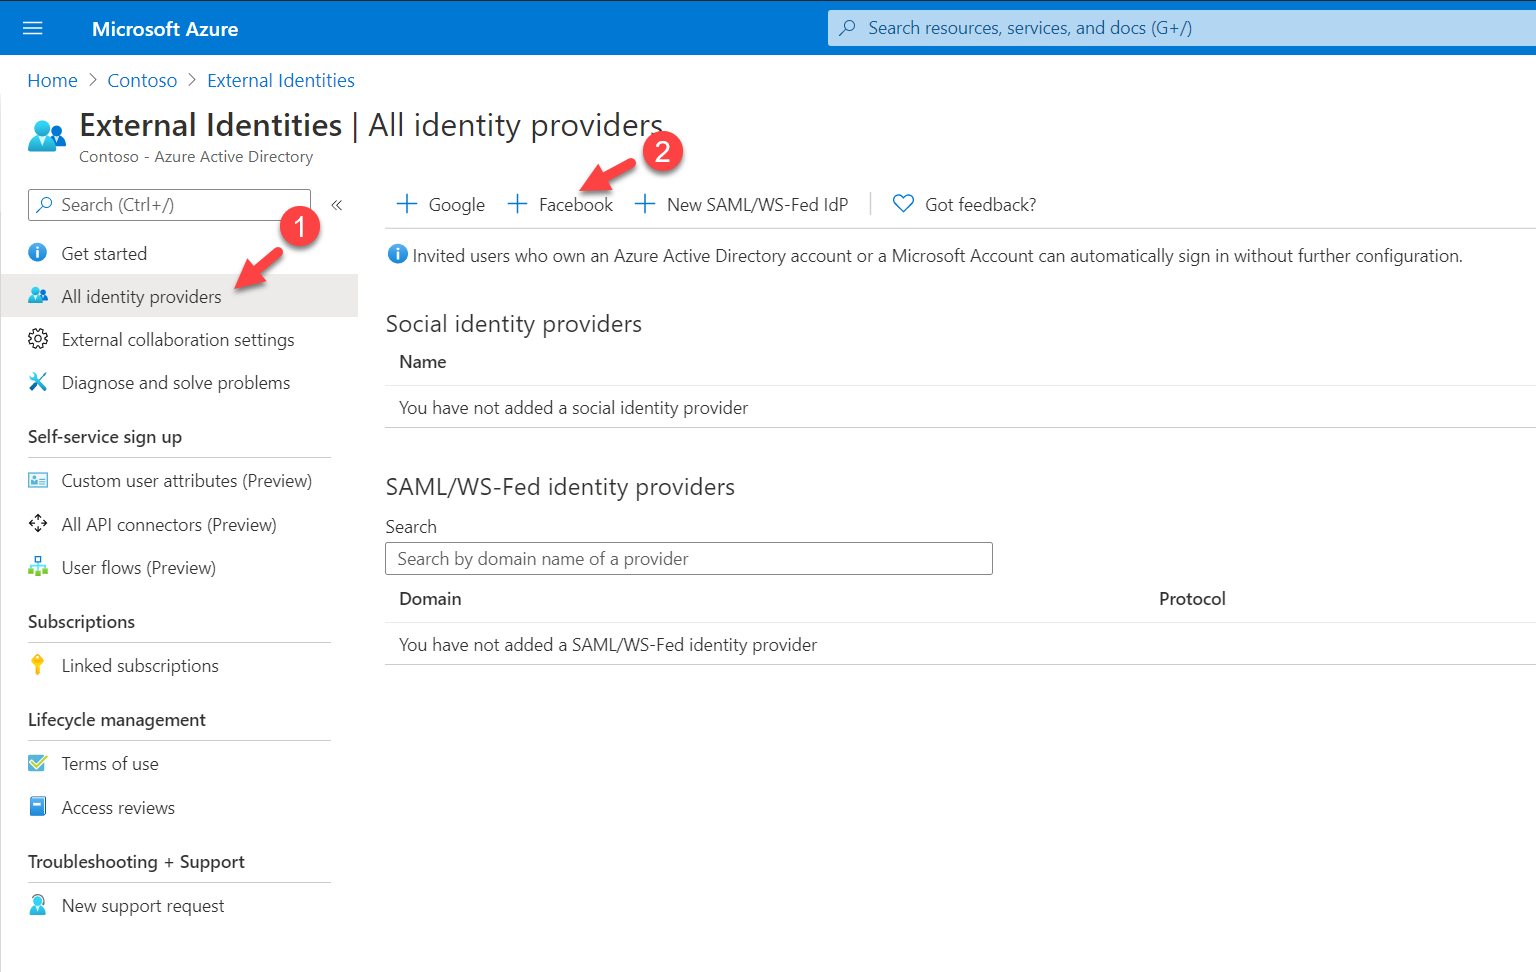Focus the sidebar Search (Ctrl+/) field
This screenshot has width=1536, height=972.
pos(169,205)
